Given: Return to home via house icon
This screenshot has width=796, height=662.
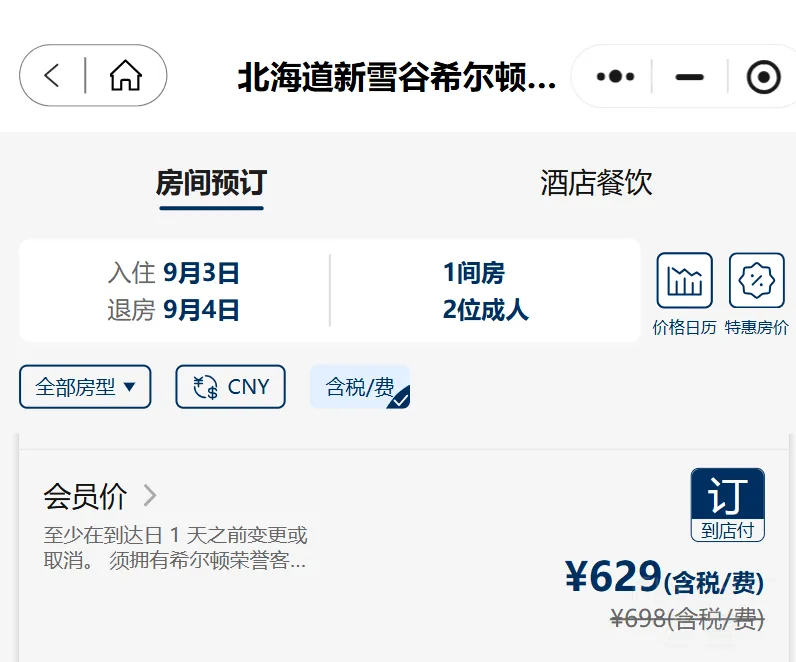Looking at the screenshot, I should pyautogui.click(x=125, y=75).
